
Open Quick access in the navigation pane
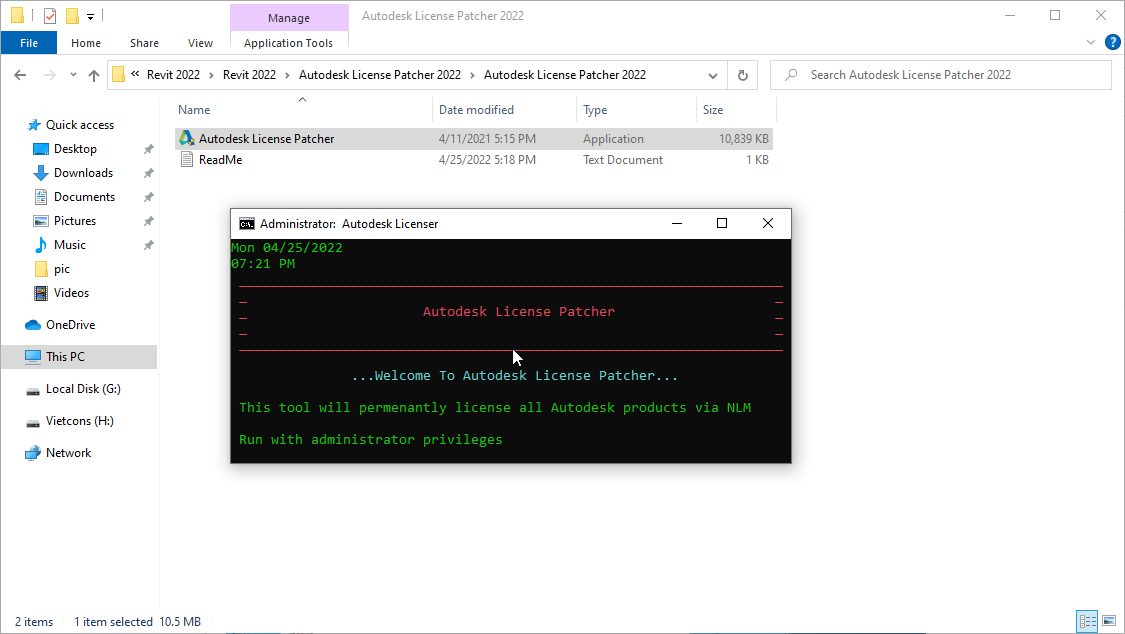[80, 125]
